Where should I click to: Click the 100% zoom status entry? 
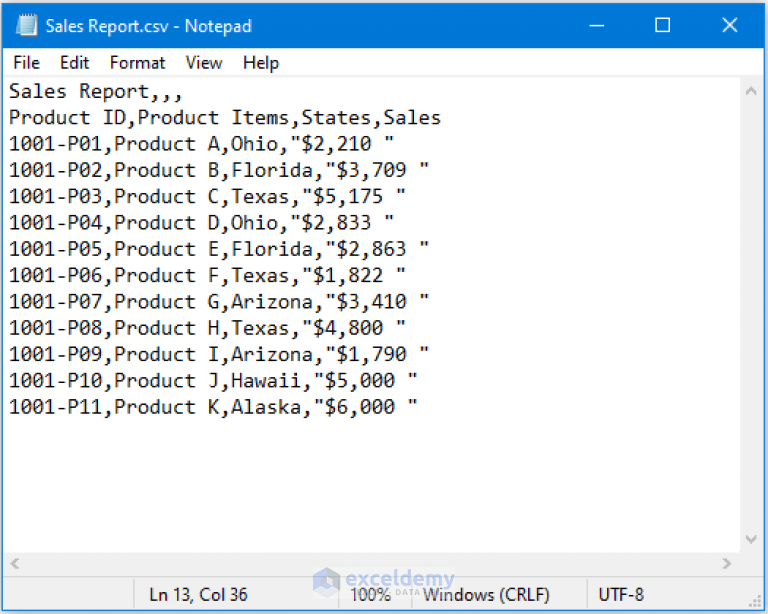(x=370, y=595)
